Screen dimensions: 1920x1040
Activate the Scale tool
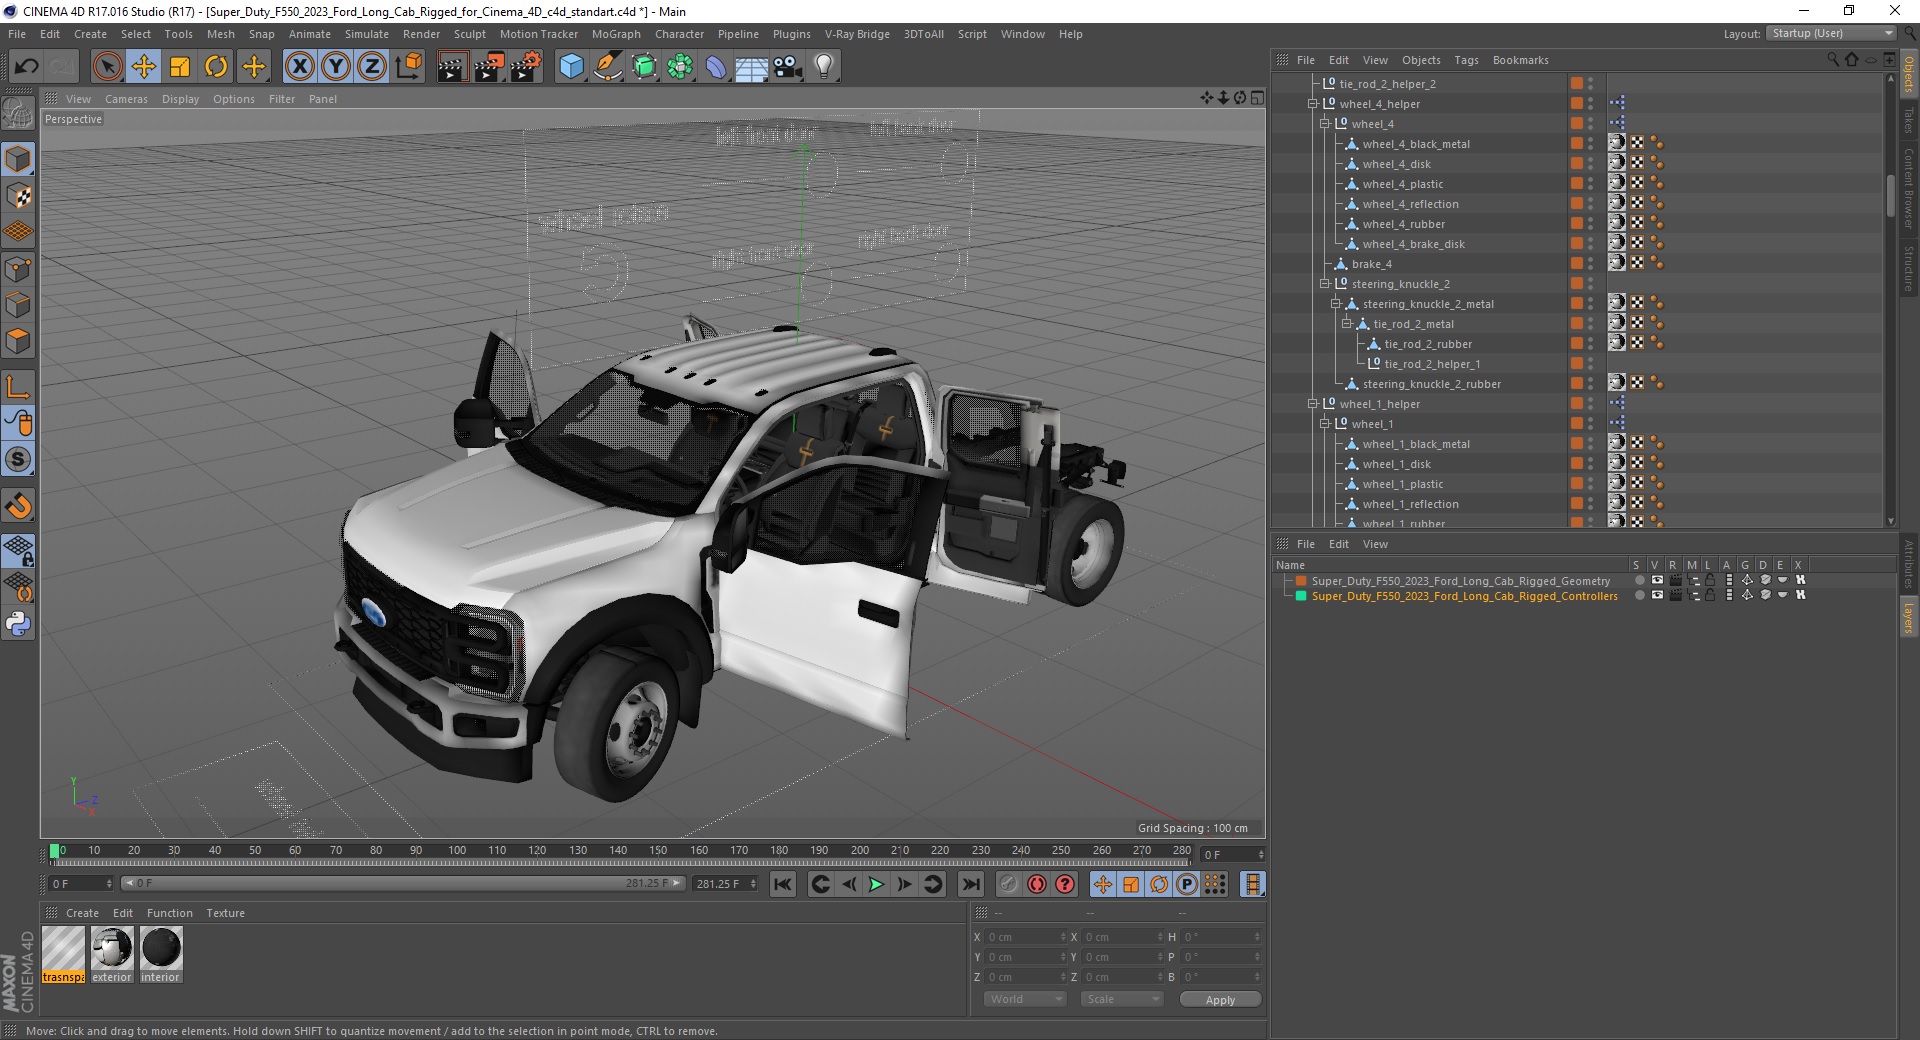(180, 67)
